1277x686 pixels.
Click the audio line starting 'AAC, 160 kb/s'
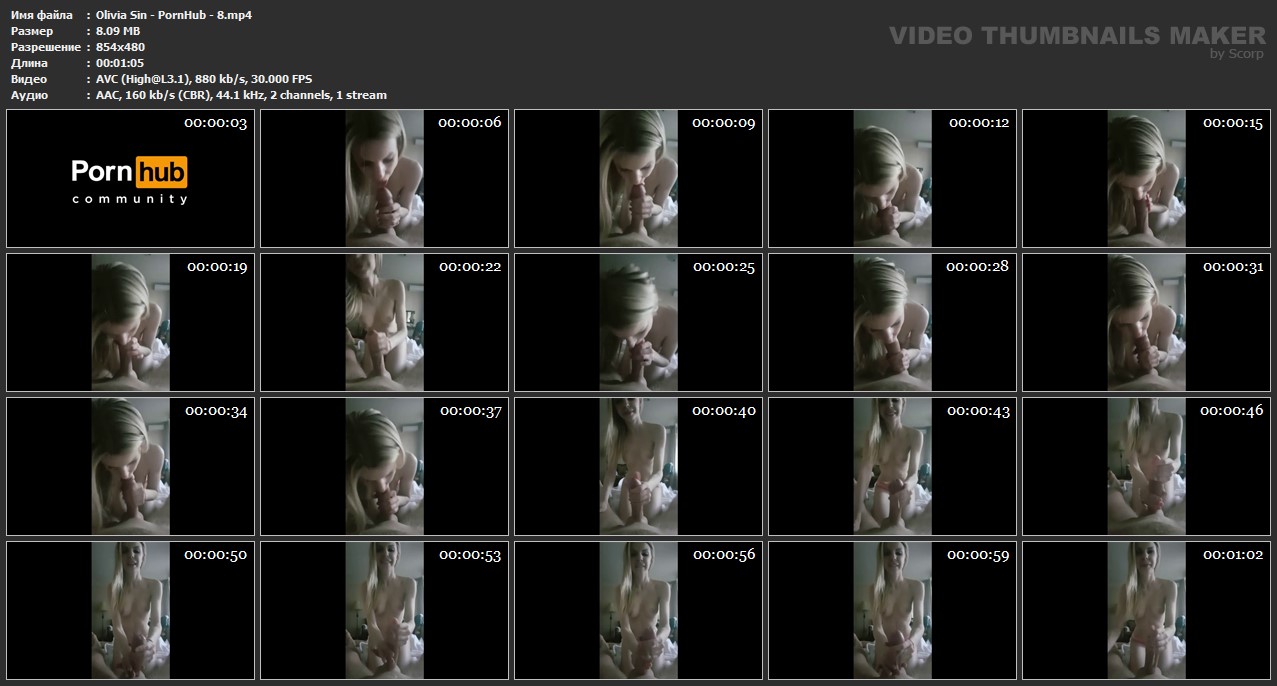pyautogui.click(x=241, y=95)
